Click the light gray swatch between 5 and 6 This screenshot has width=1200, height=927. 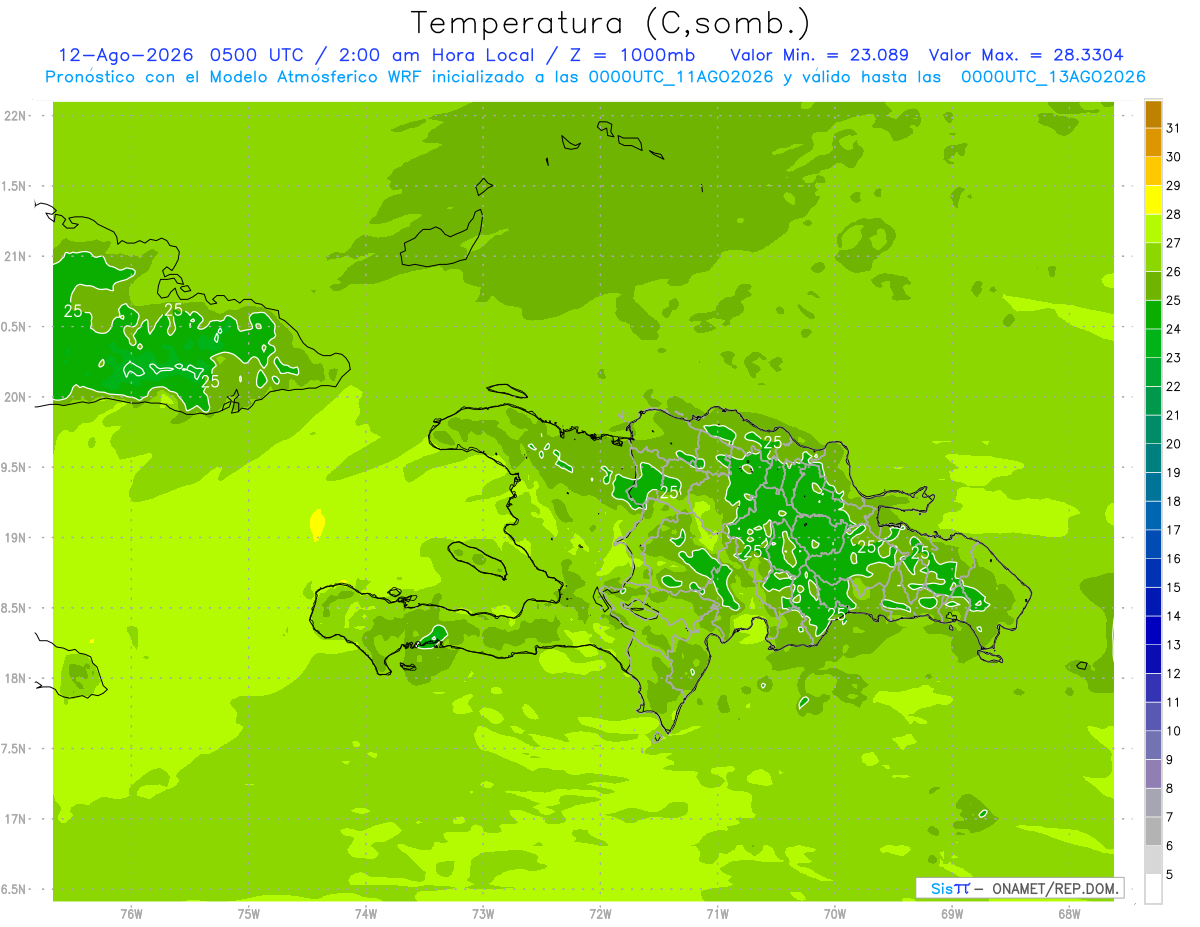[x=1154, y=861]
